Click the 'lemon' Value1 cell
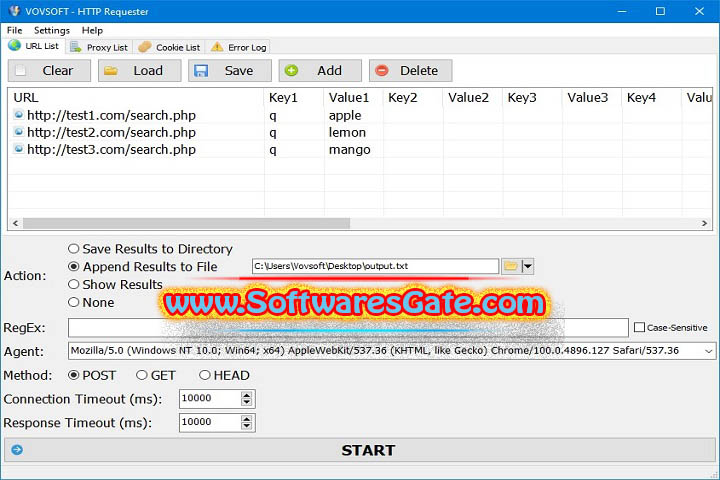The height and width of the screenshot is (480, 720). click(347, 132)
